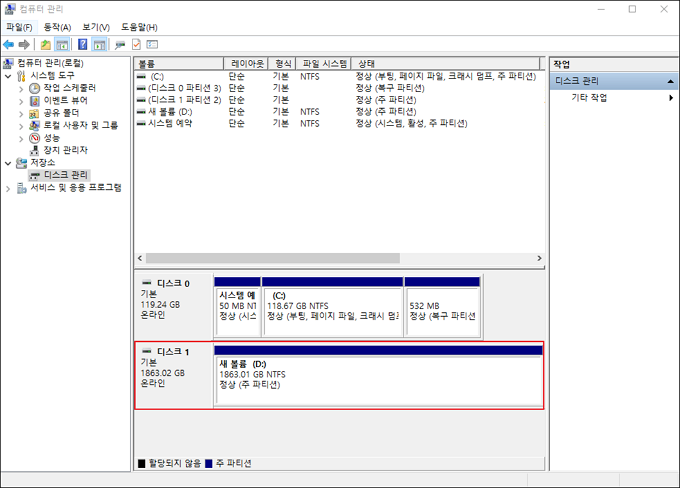
Task: Click the Up one level folder icon
Action: [46, 44]
